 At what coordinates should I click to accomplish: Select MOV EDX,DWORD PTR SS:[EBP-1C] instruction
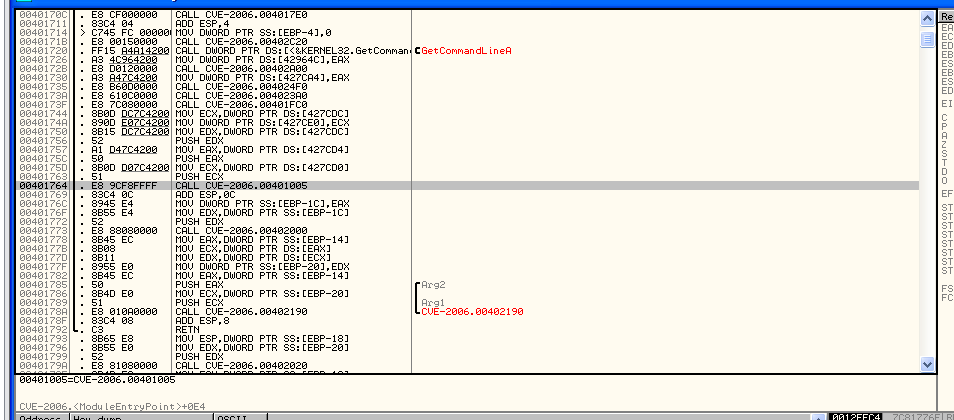coord(262,212)
